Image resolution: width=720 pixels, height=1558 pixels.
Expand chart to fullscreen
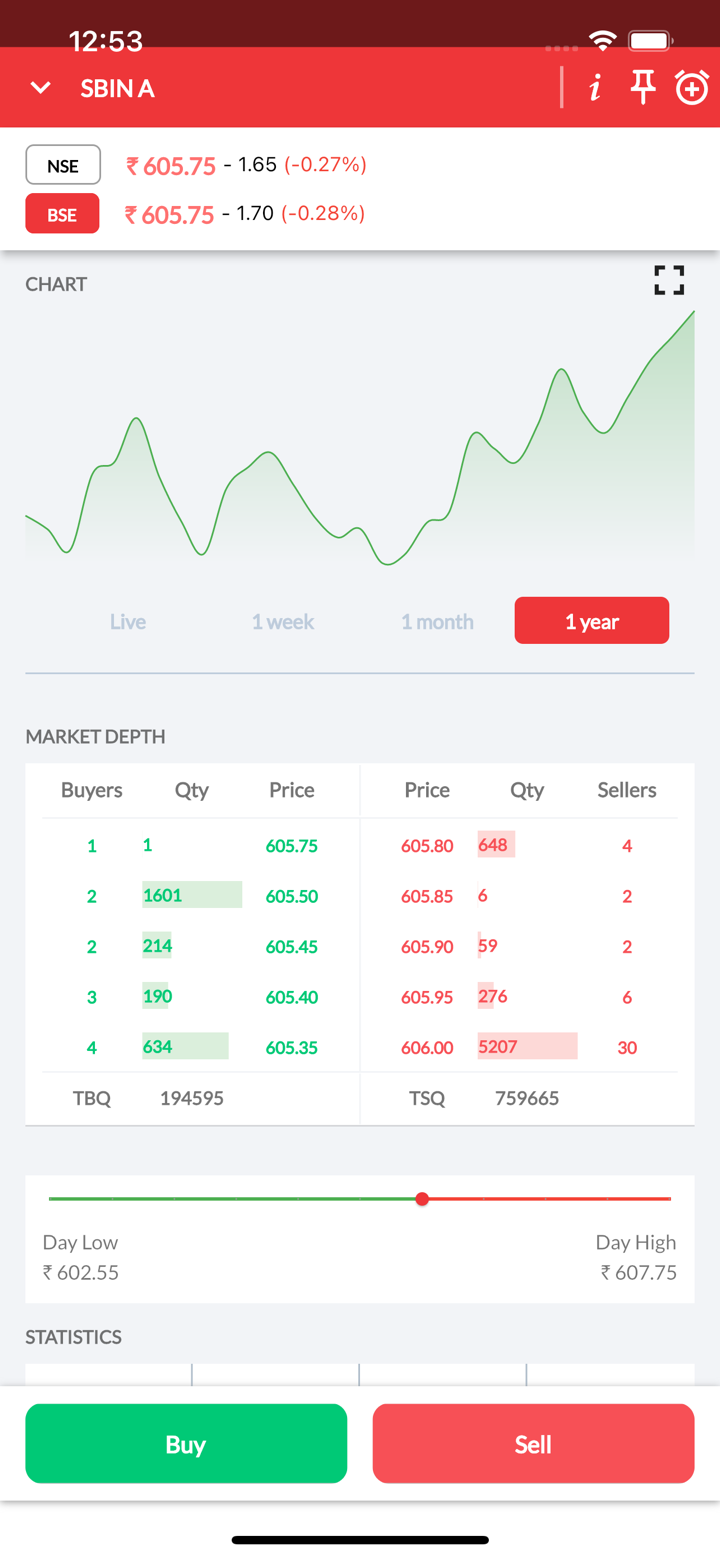pos(669,280)
